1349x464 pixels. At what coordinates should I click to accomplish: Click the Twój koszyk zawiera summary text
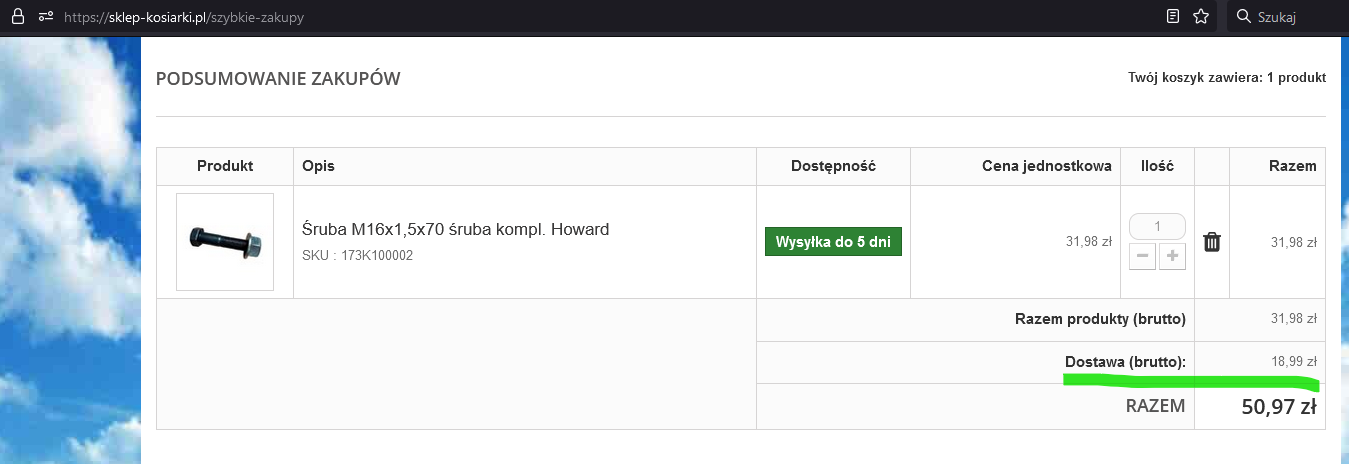click(1226, 77)
